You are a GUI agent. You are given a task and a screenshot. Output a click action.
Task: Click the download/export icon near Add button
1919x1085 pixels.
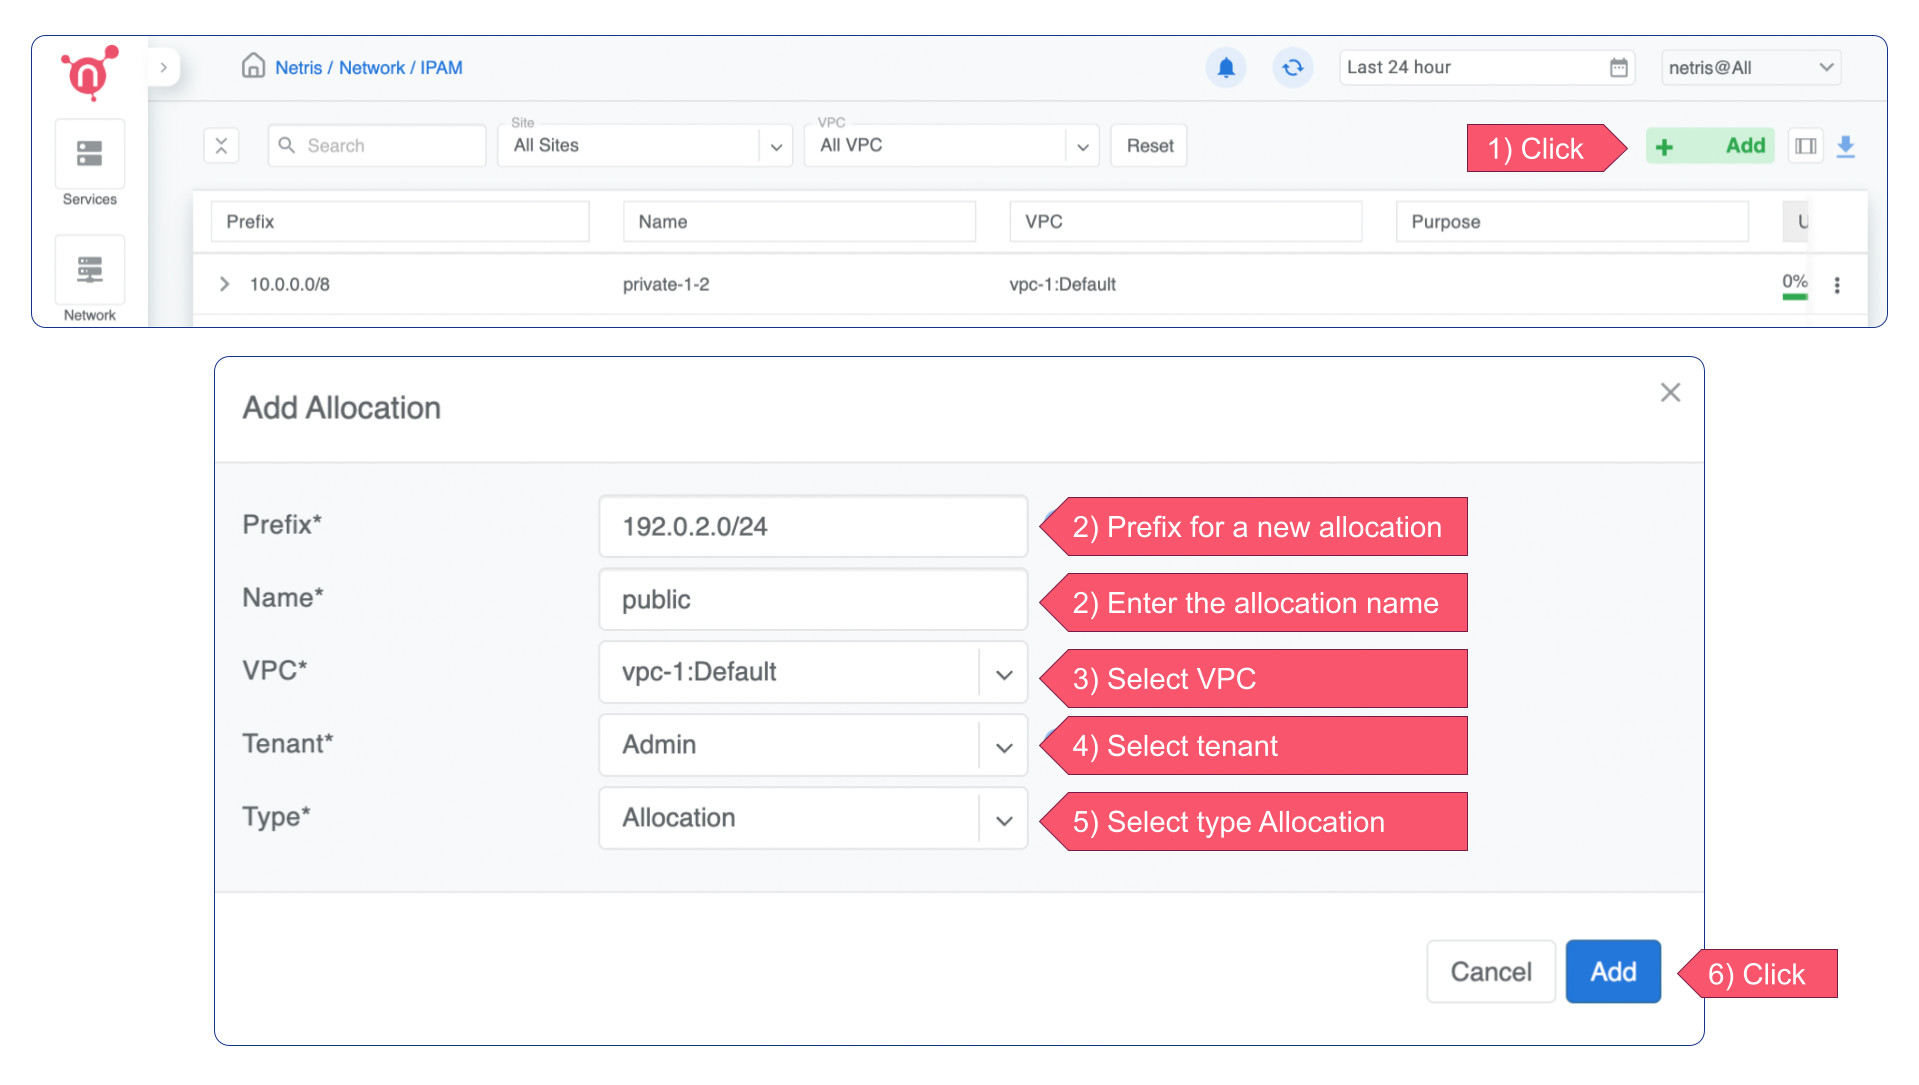(x=1845, y=146)
